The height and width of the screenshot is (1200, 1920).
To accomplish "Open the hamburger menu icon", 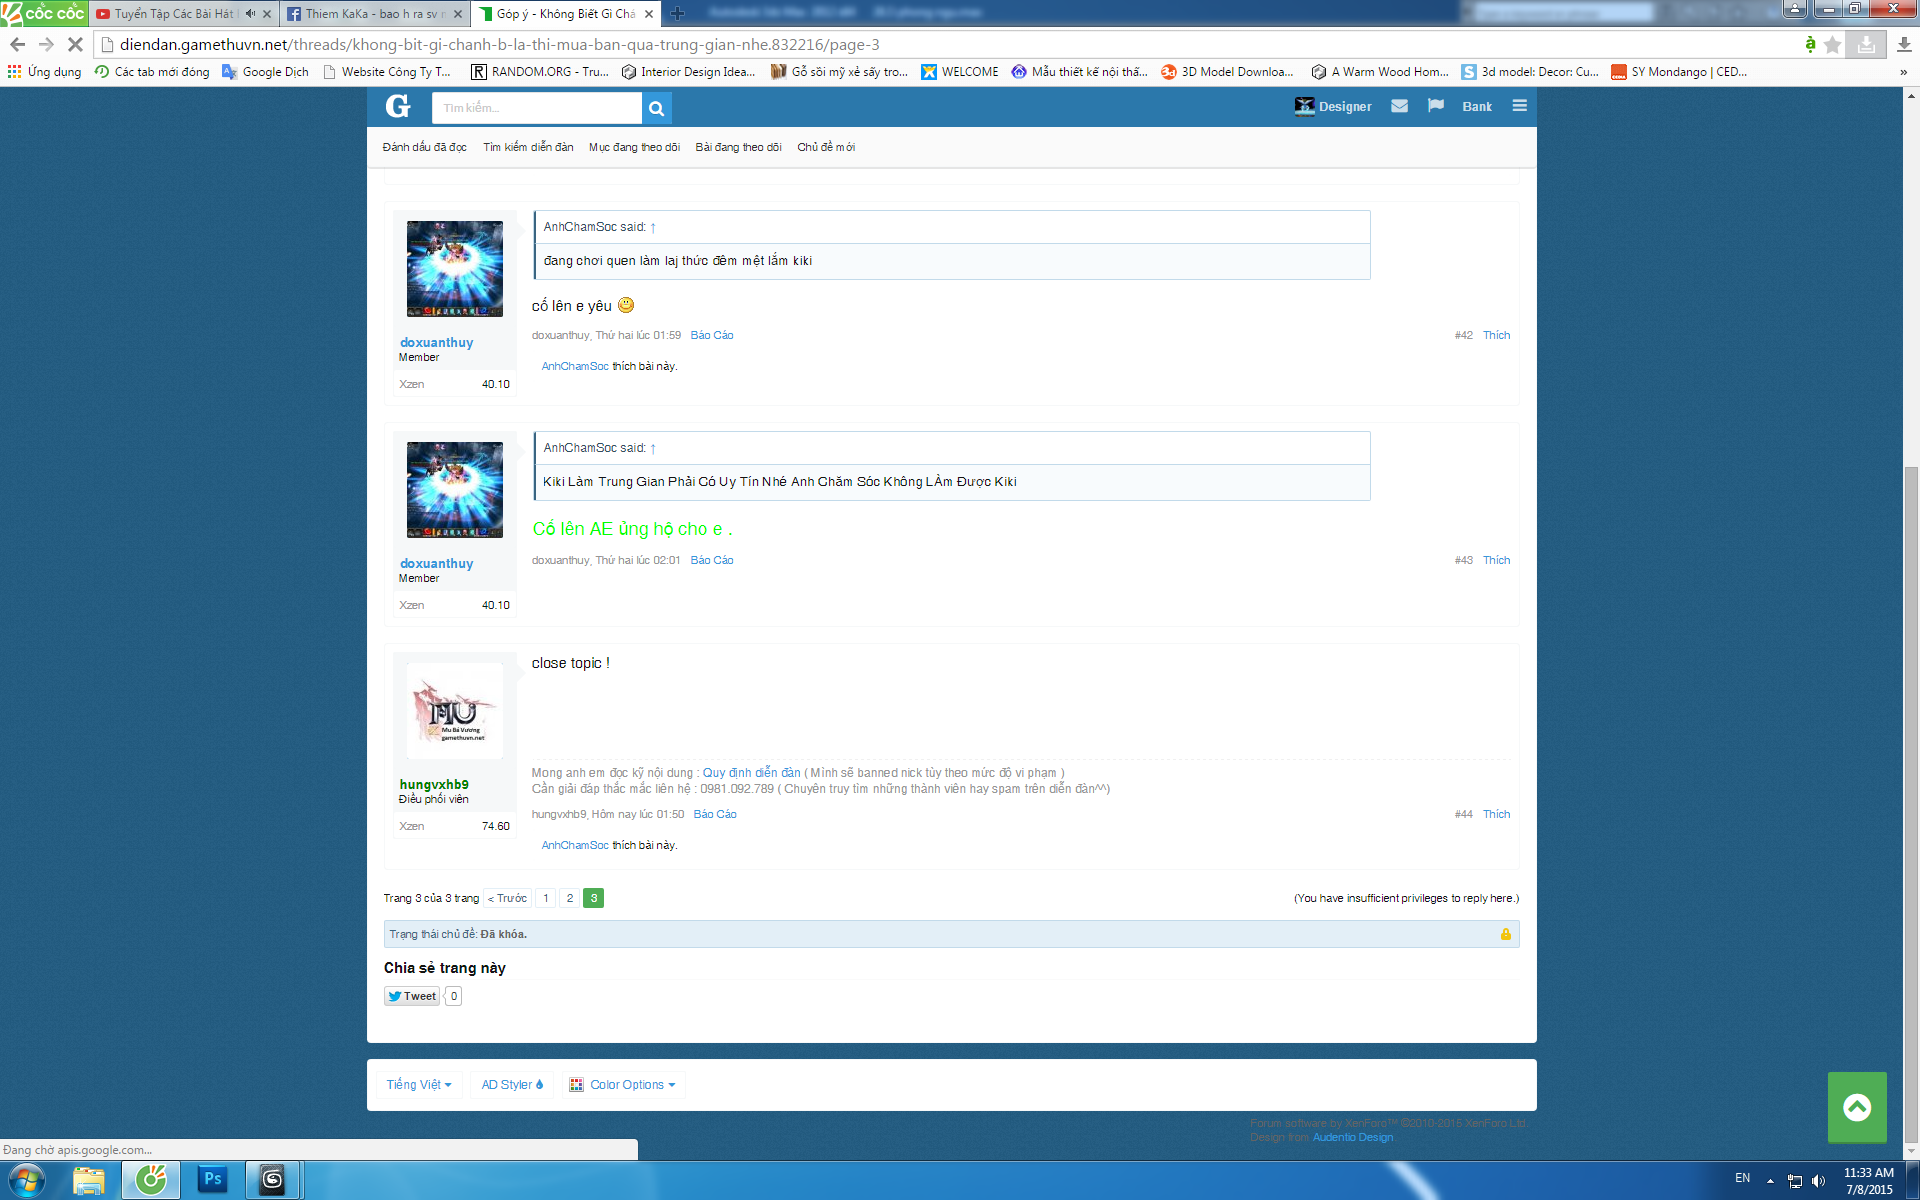I will pos(1519,106).
